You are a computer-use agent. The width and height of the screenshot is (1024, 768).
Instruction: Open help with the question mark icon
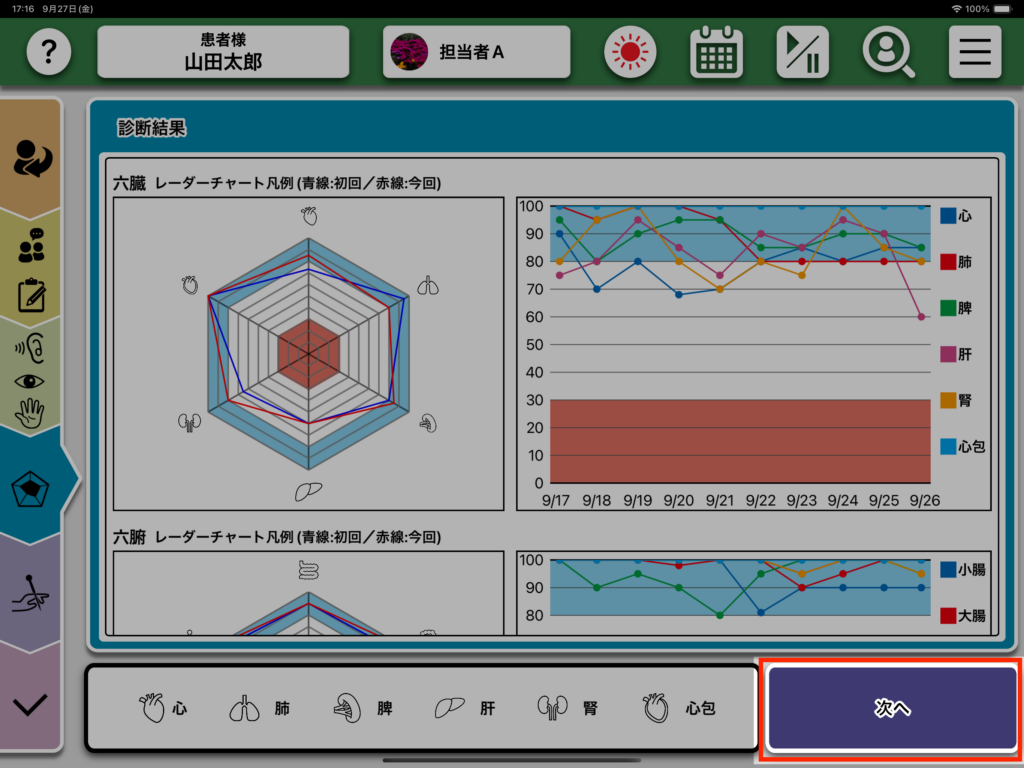click(48, 52)
